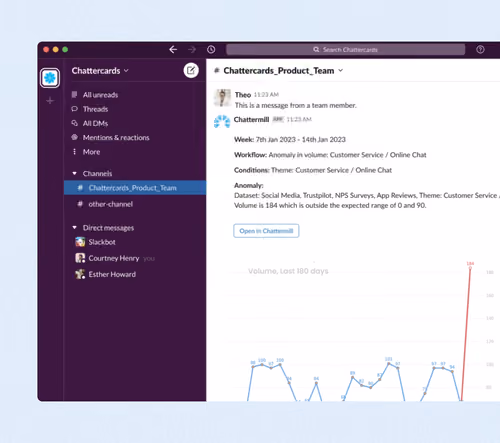This screenshot has height=443, width=500.
Task: Add a workspace with plus icon
Action: pyautogui.click(x=50, y=100)
